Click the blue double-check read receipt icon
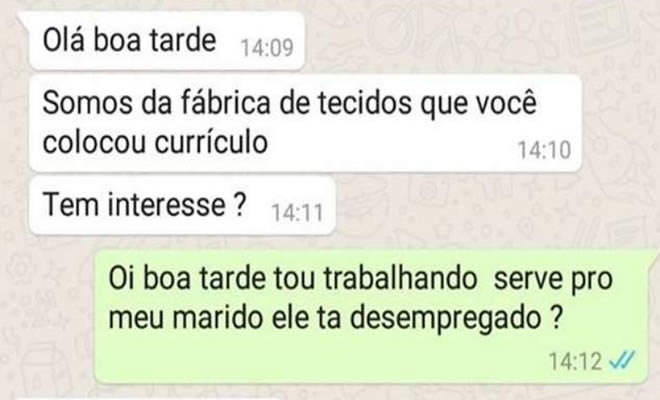The width and height of the screenshot is (660, 400). tap(623, 360)
